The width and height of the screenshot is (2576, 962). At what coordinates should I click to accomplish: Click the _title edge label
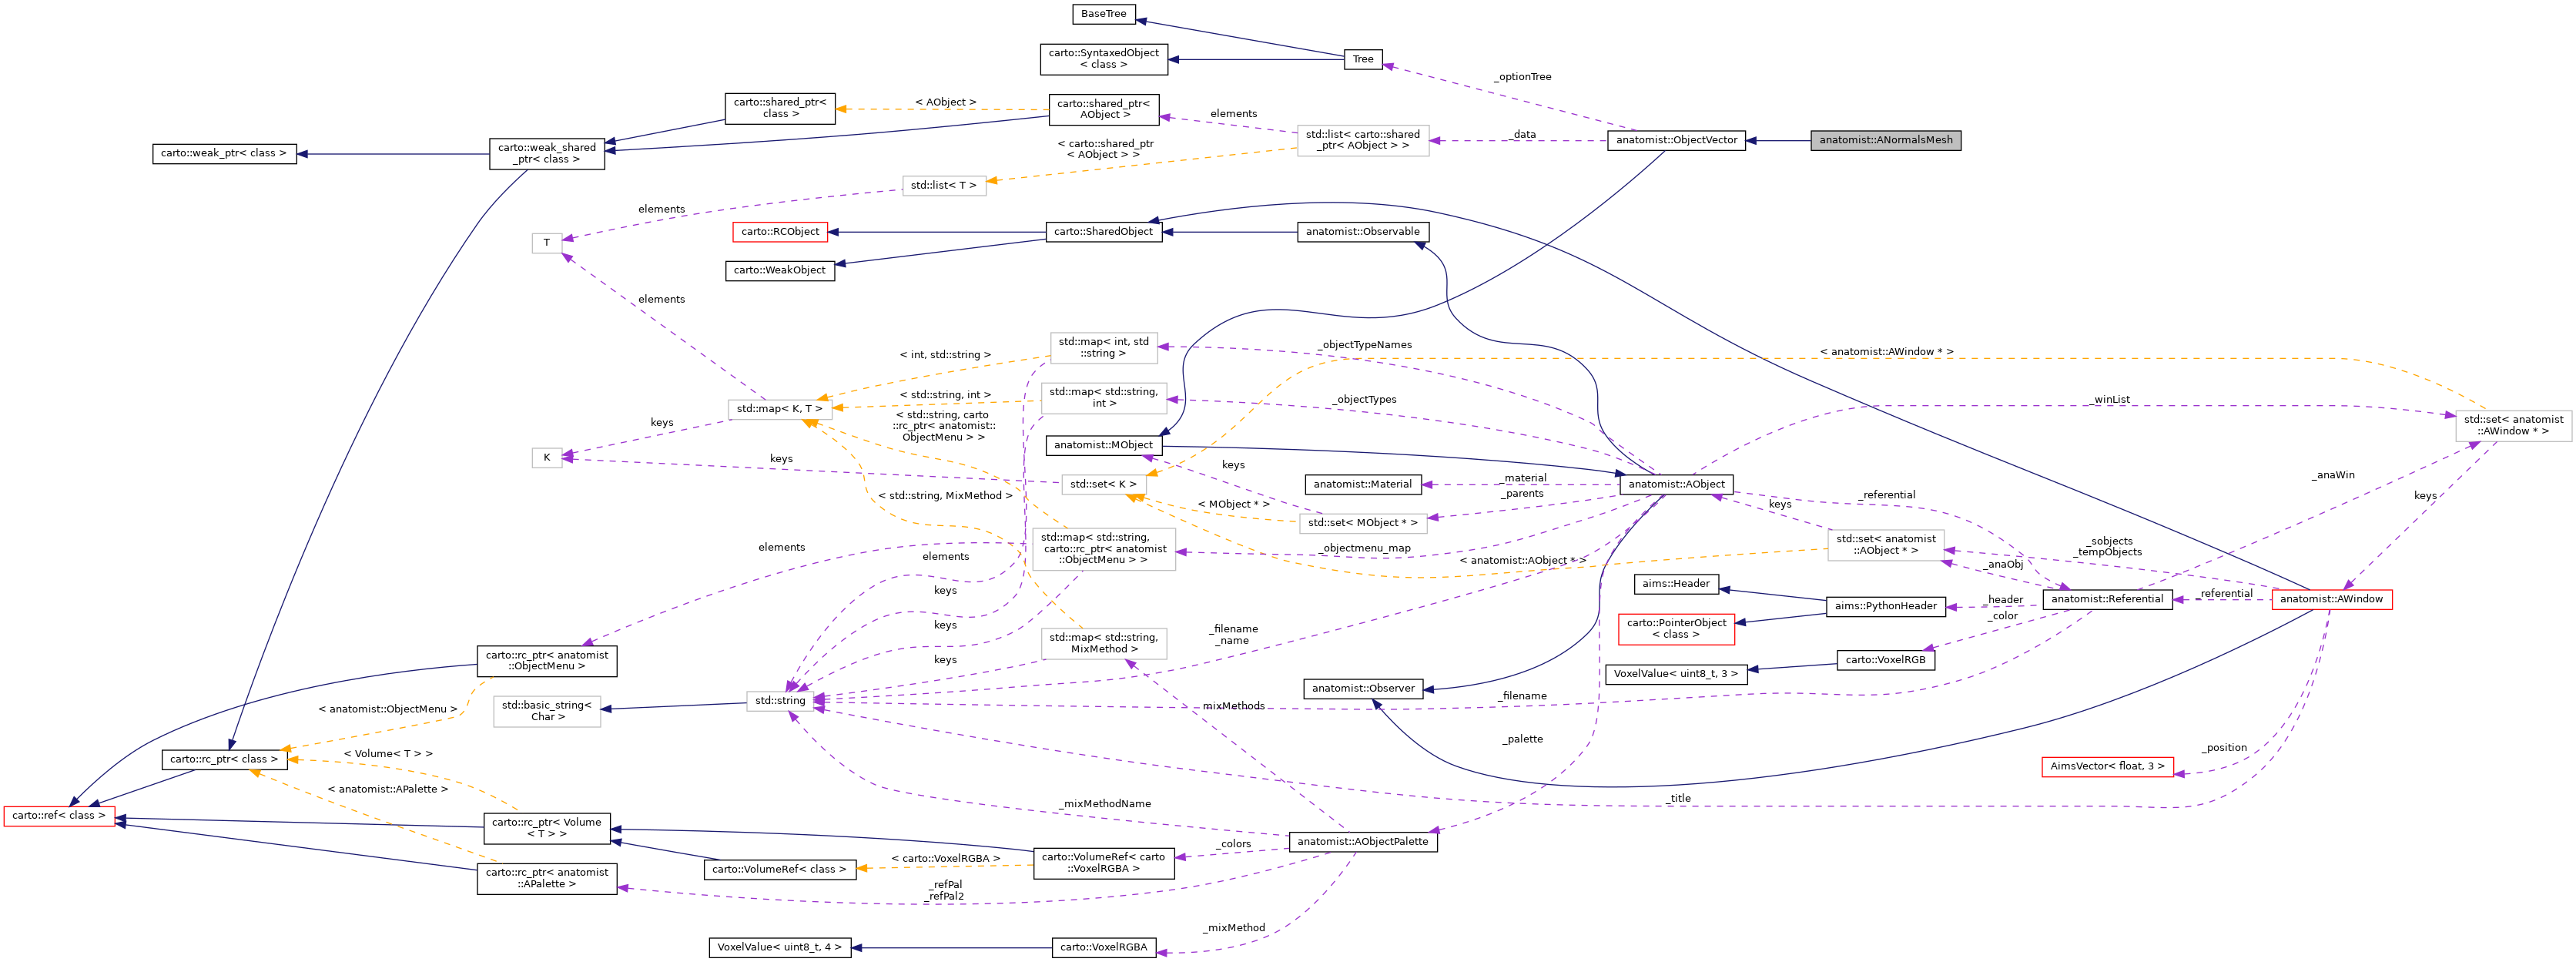pos(1678,799)
